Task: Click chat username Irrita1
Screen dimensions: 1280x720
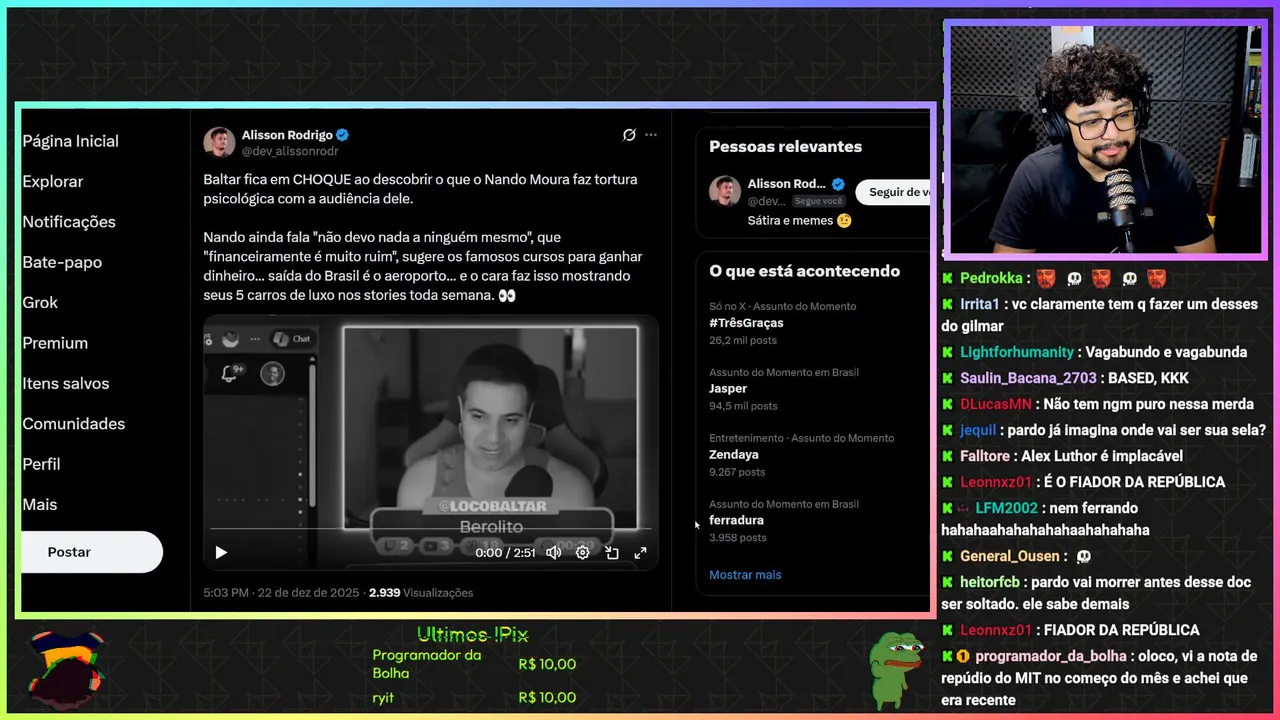Action: 980,304
